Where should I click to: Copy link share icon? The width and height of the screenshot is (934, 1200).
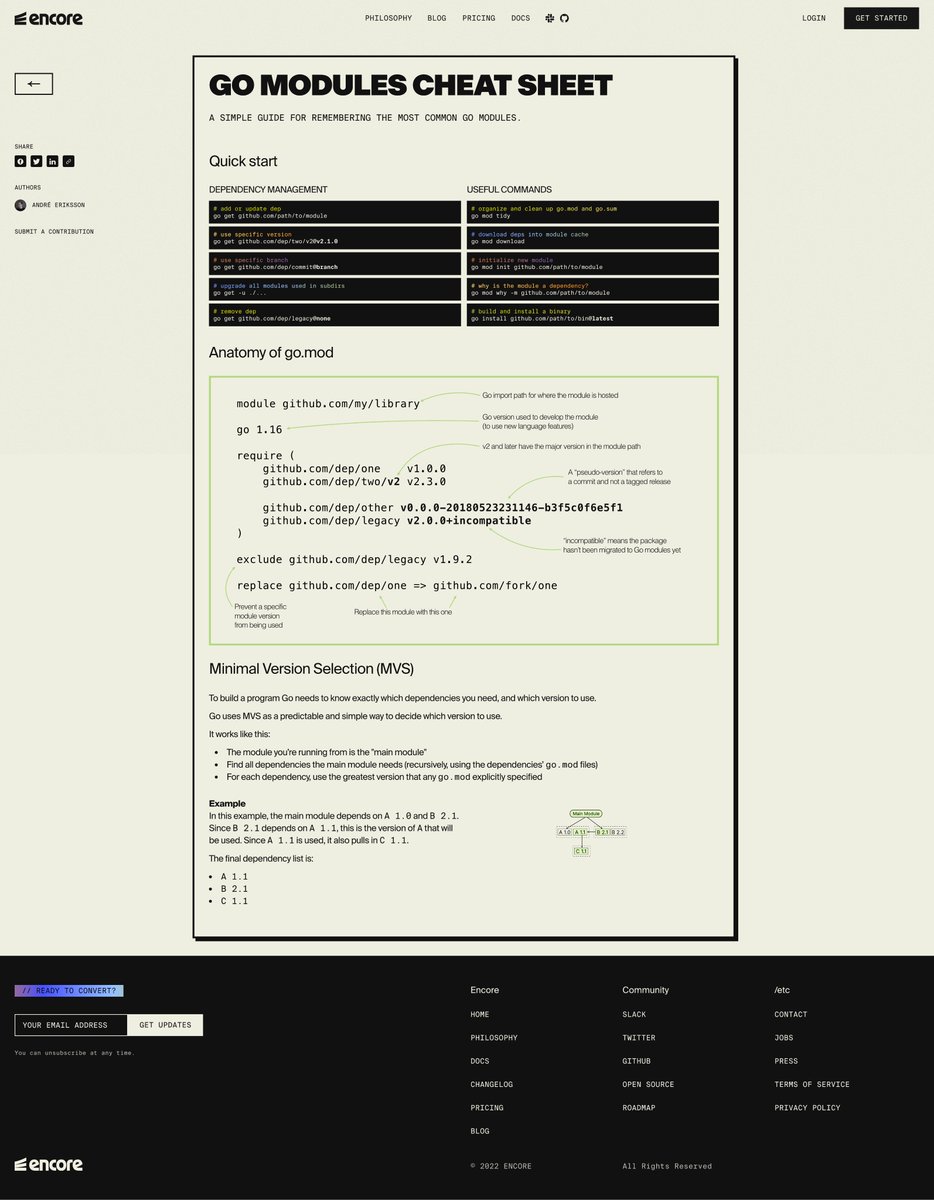point(68,161)
